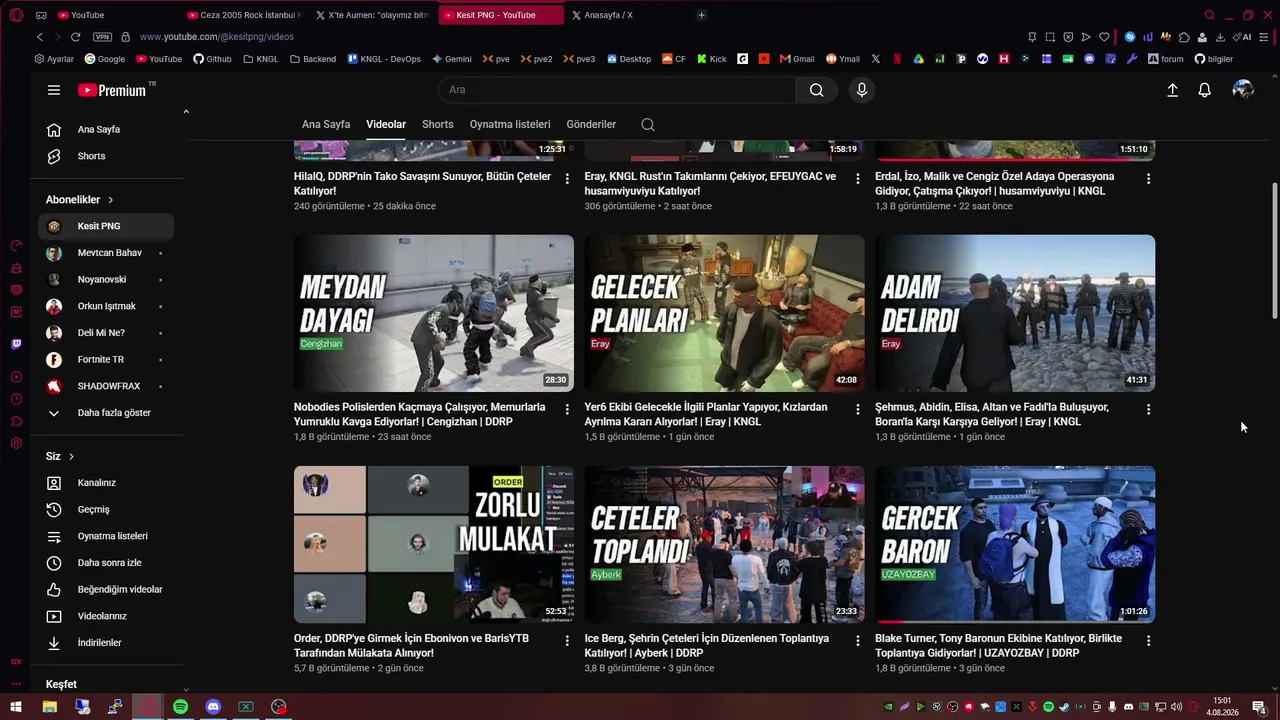Open the KNGL bookmarks folder
Image resolution: width=1280 pixels, height=720 pixels.
[x=261, y=59]
